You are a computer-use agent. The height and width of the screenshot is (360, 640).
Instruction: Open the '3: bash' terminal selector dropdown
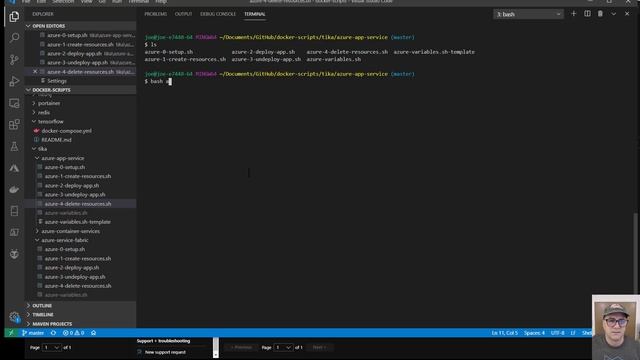(528, 14)
